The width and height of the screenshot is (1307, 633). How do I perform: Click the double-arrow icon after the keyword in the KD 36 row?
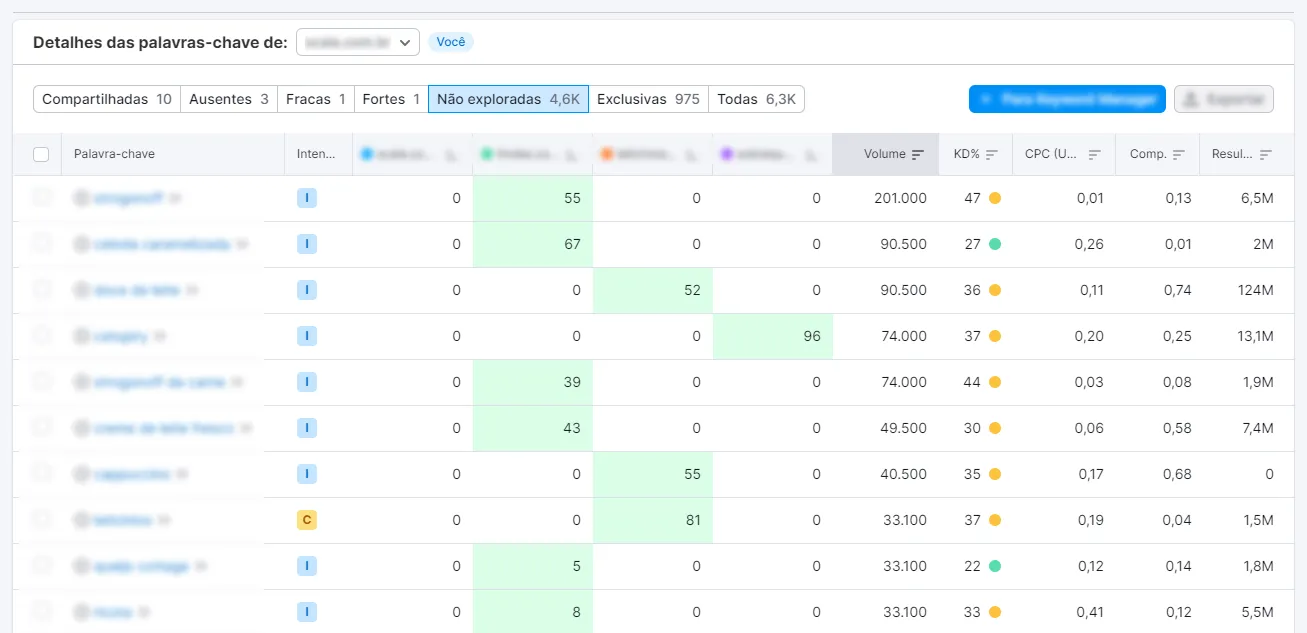coord(192,290)
